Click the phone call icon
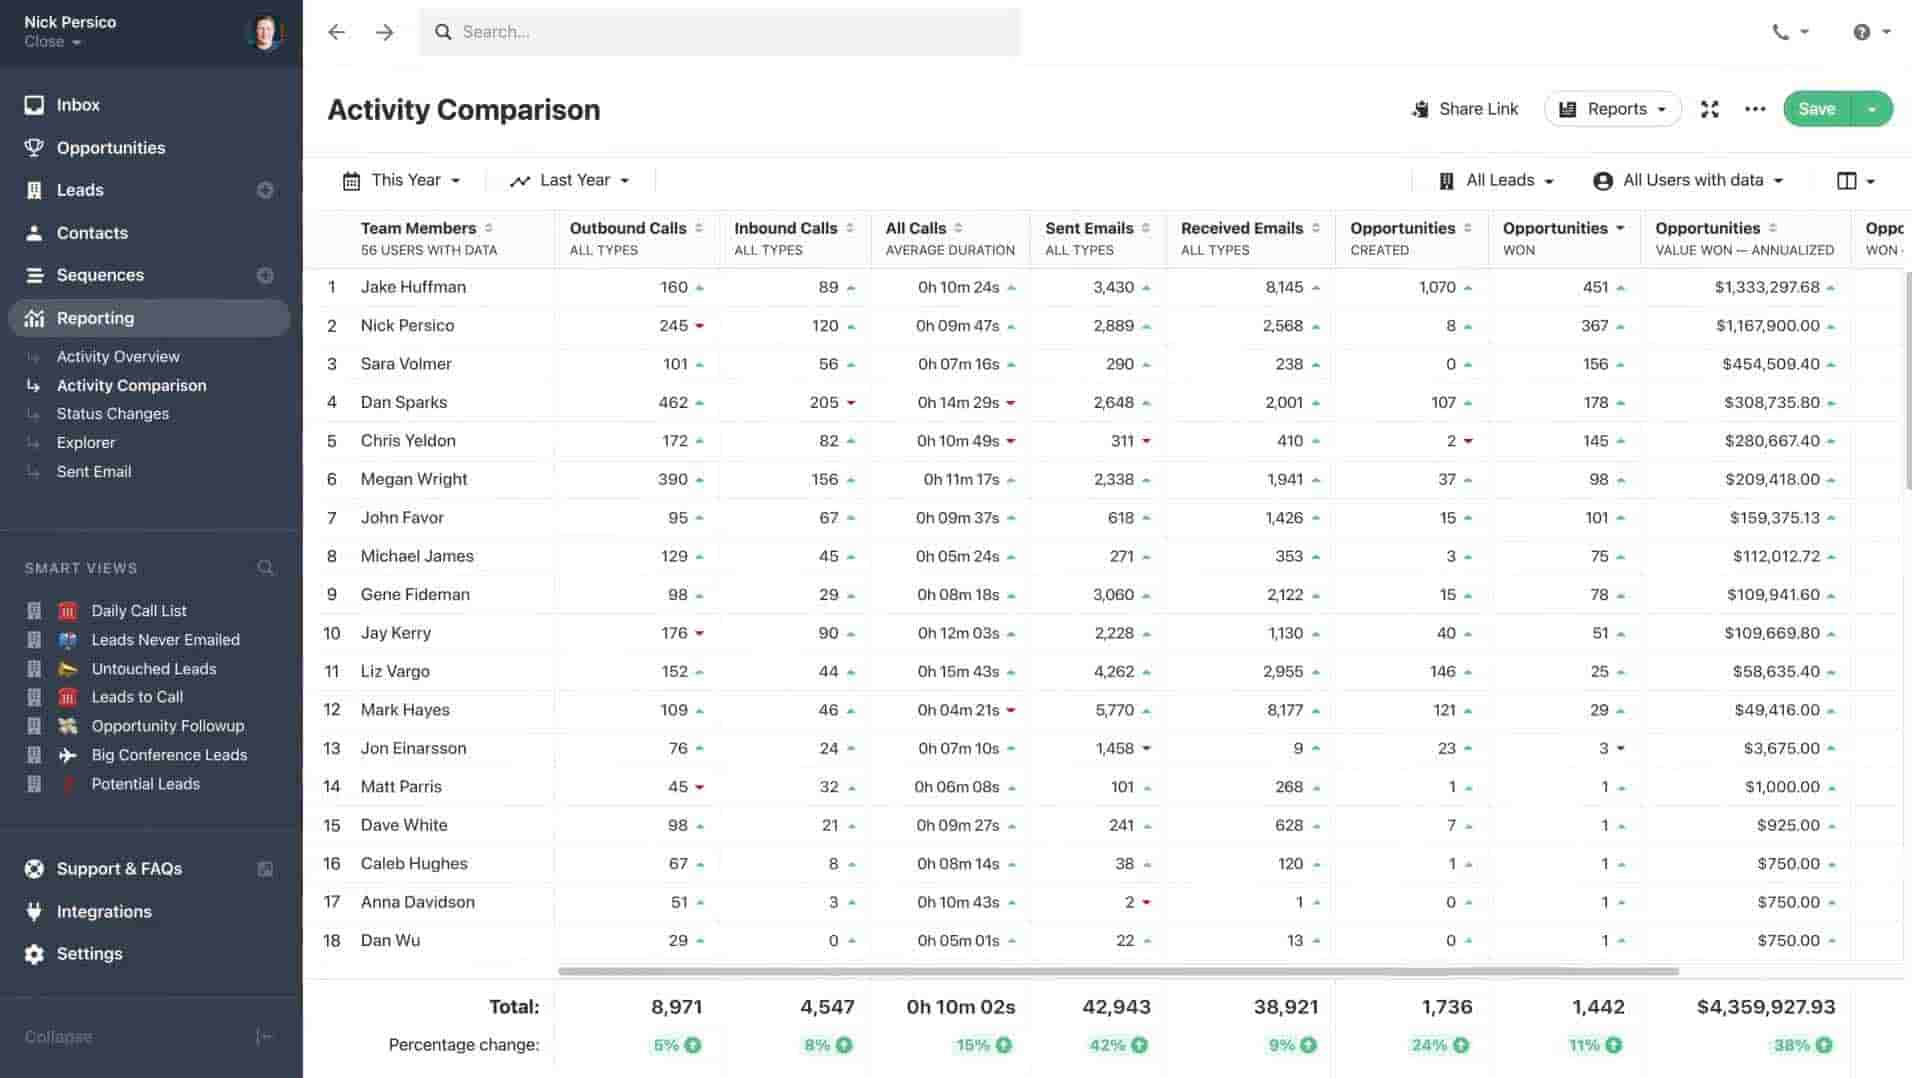1912x1078 pixels. tap(1781, 32)
